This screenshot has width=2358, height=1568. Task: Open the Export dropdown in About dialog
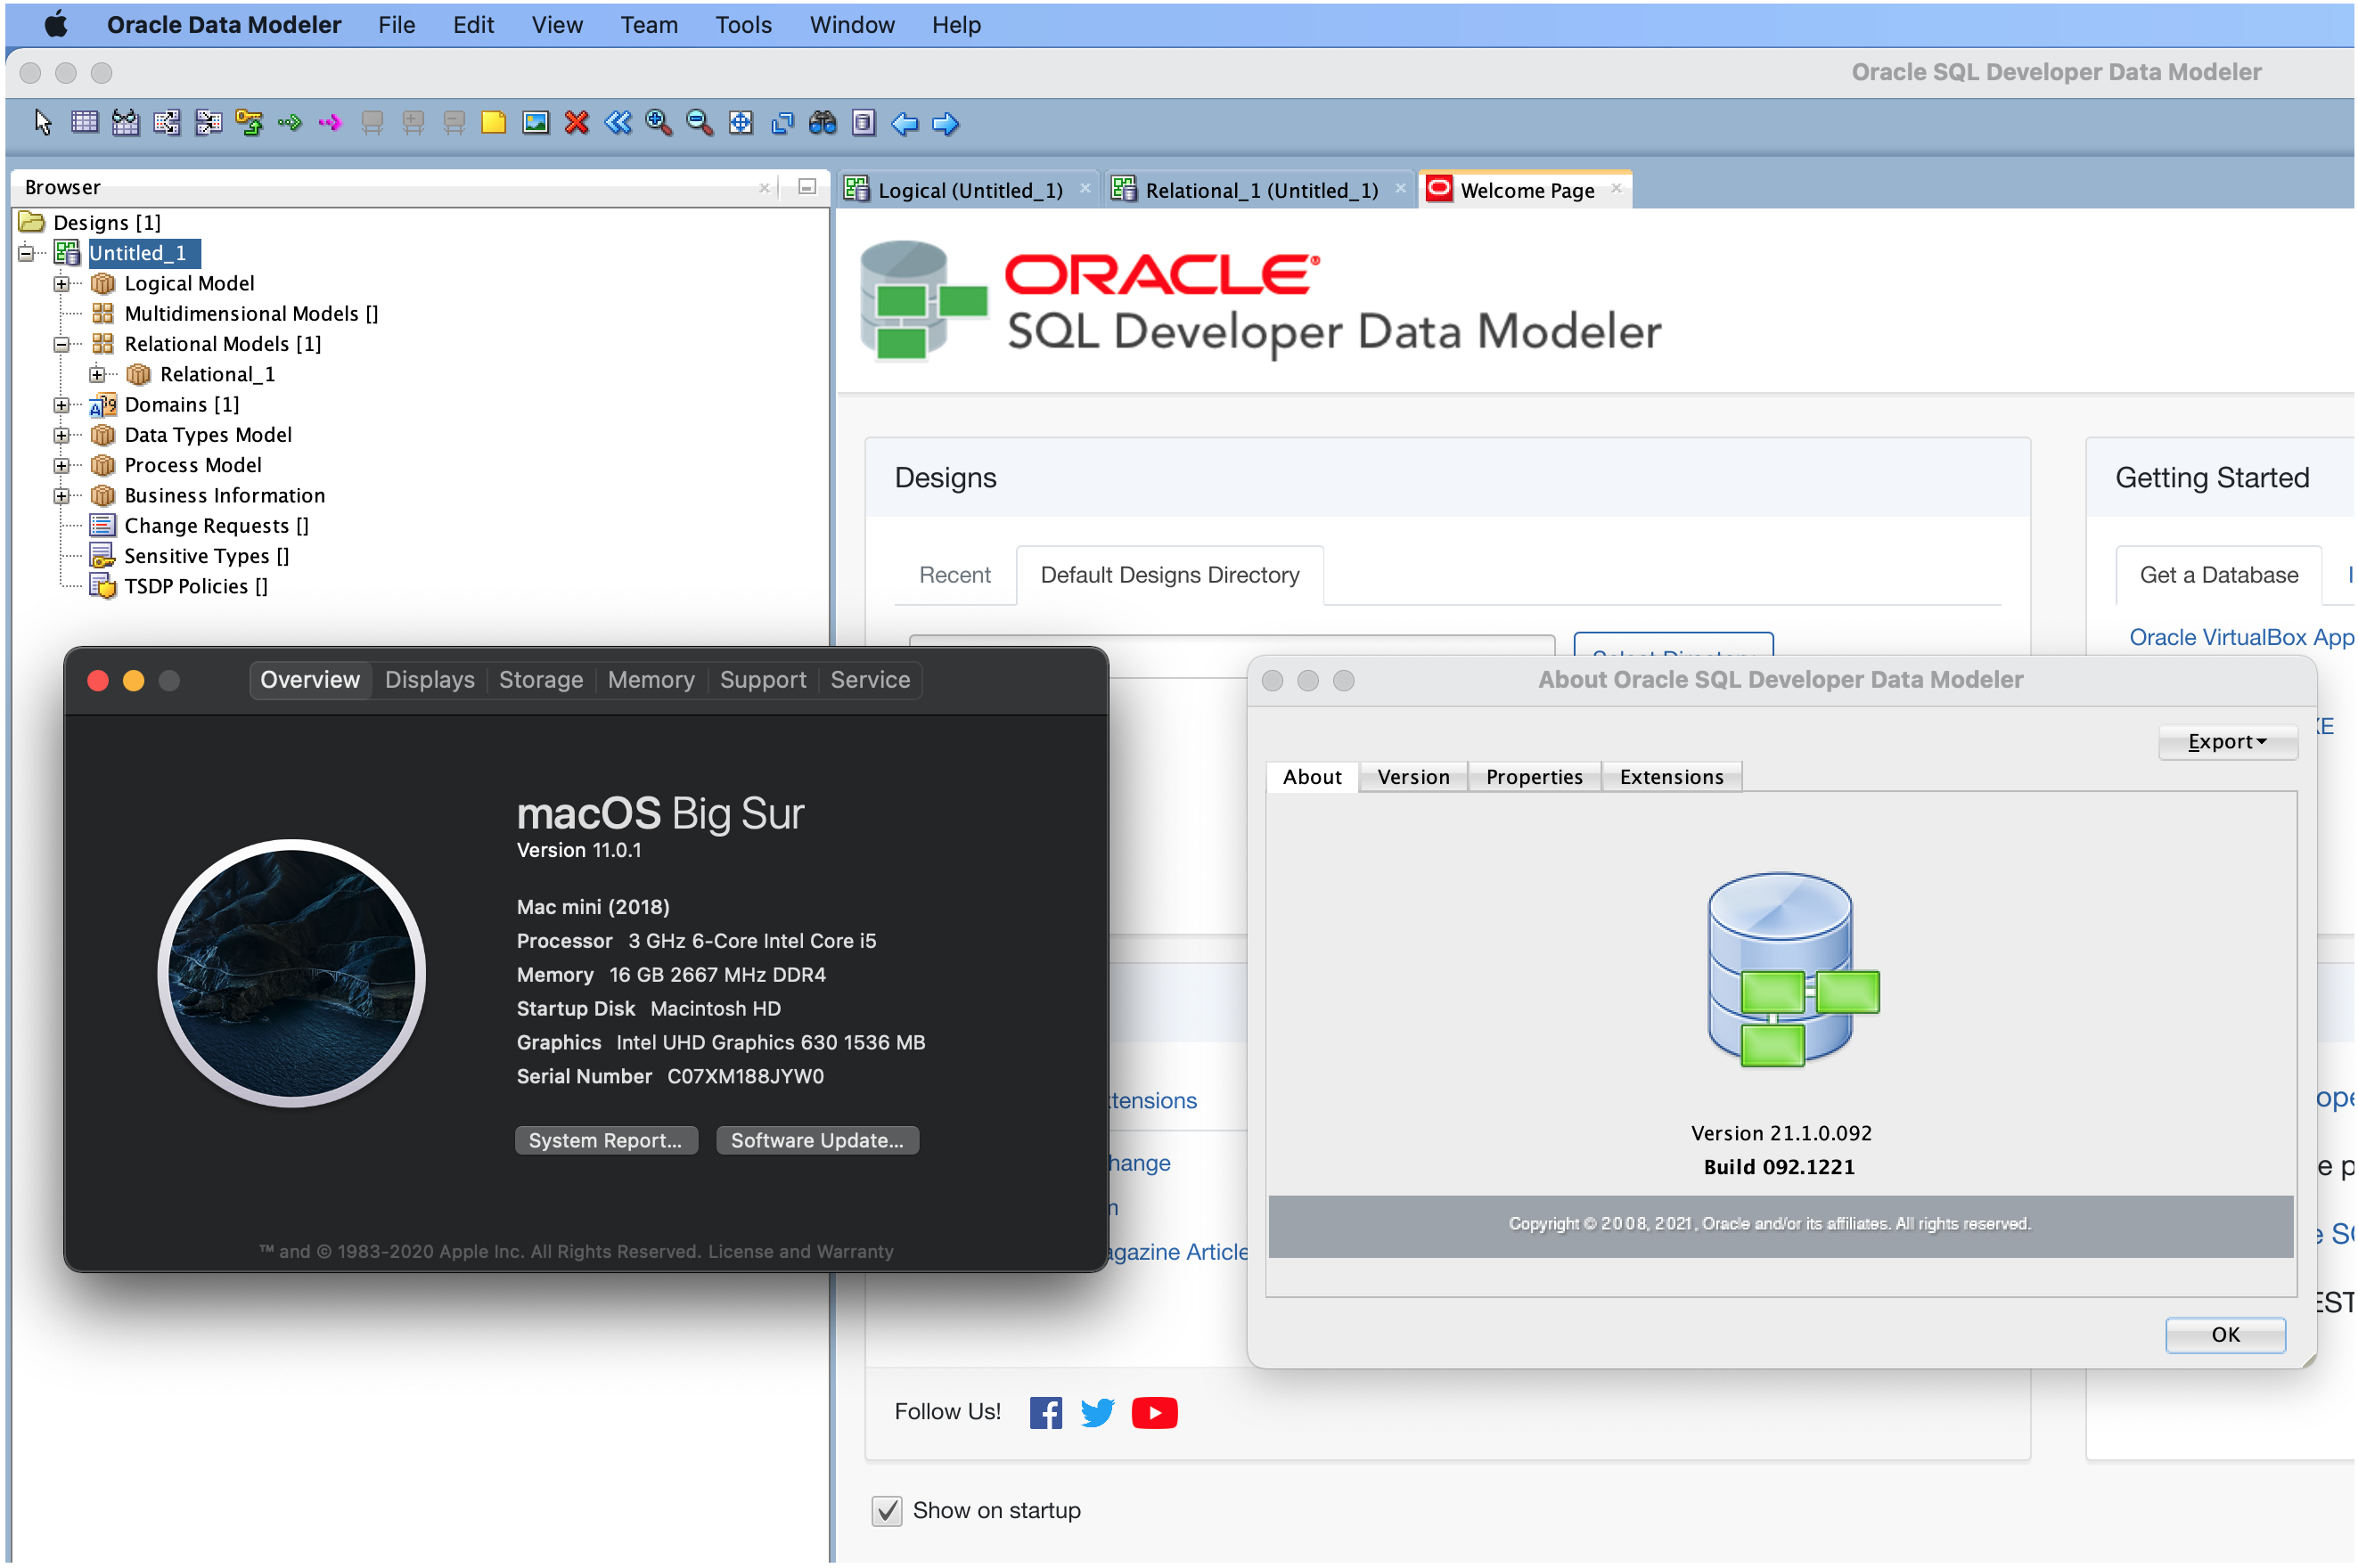[2227, 742]
